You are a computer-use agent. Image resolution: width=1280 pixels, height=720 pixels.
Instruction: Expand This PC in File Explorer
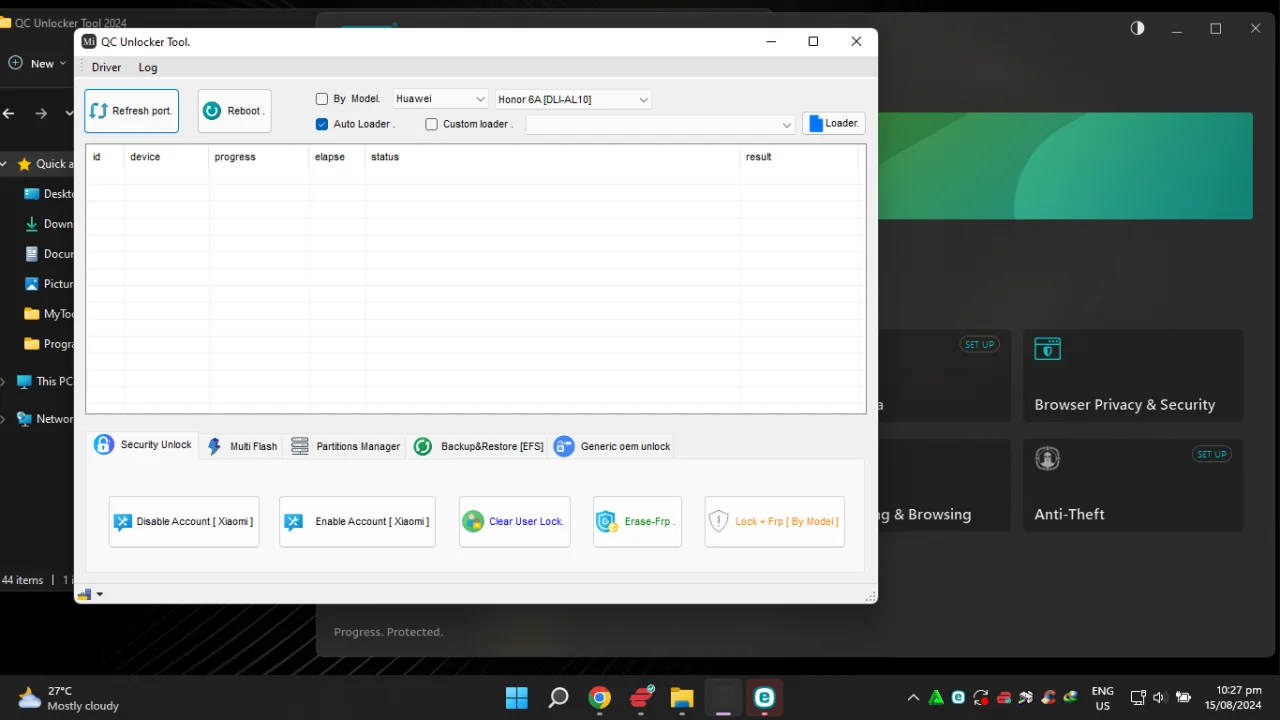pos(4,381)
